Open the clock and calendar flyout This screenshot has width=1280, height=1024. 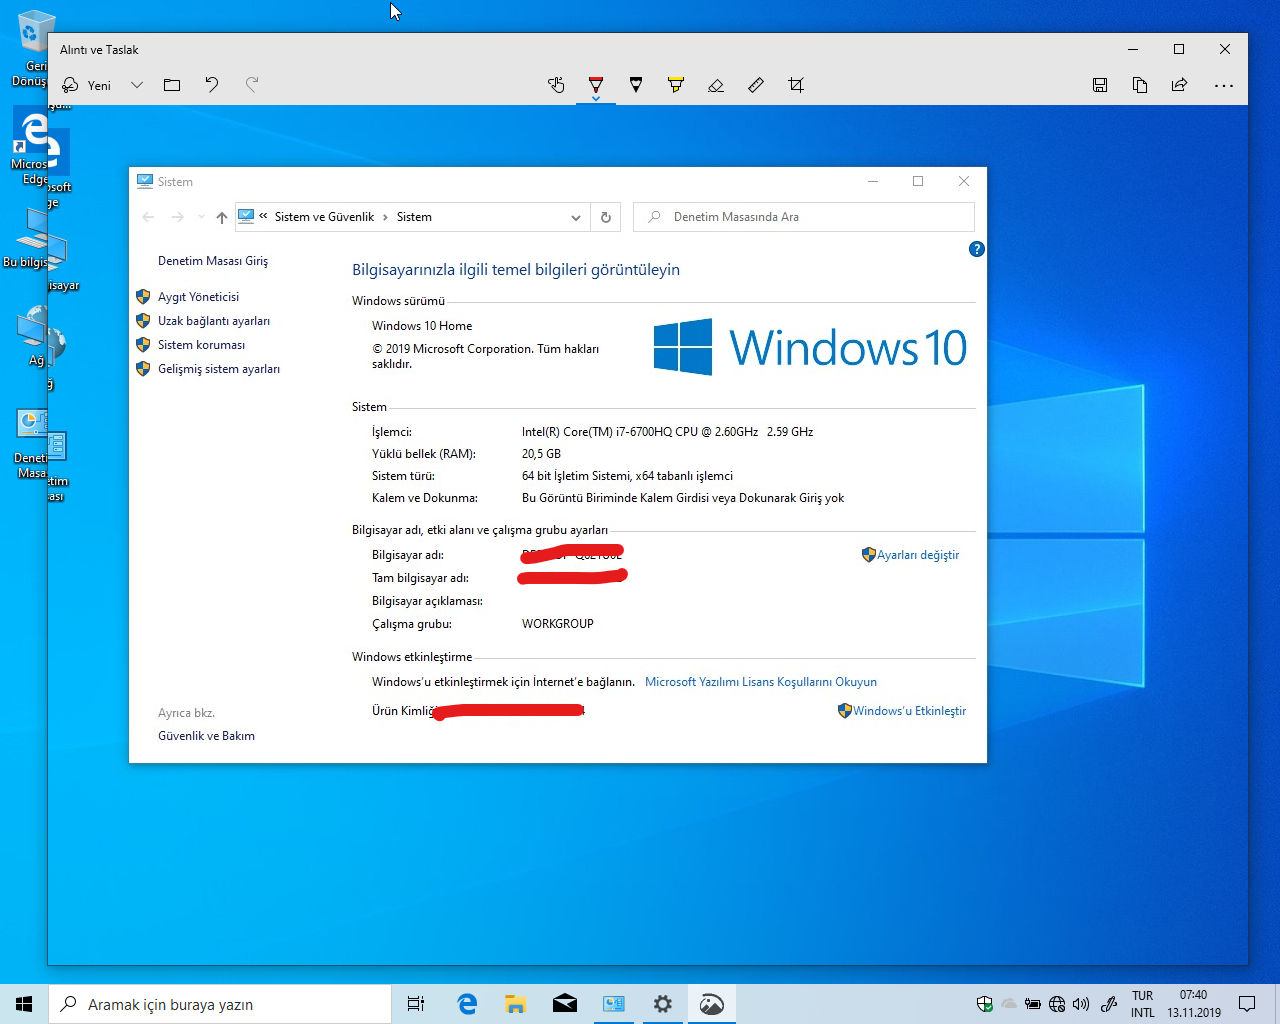[1194, 1004]
